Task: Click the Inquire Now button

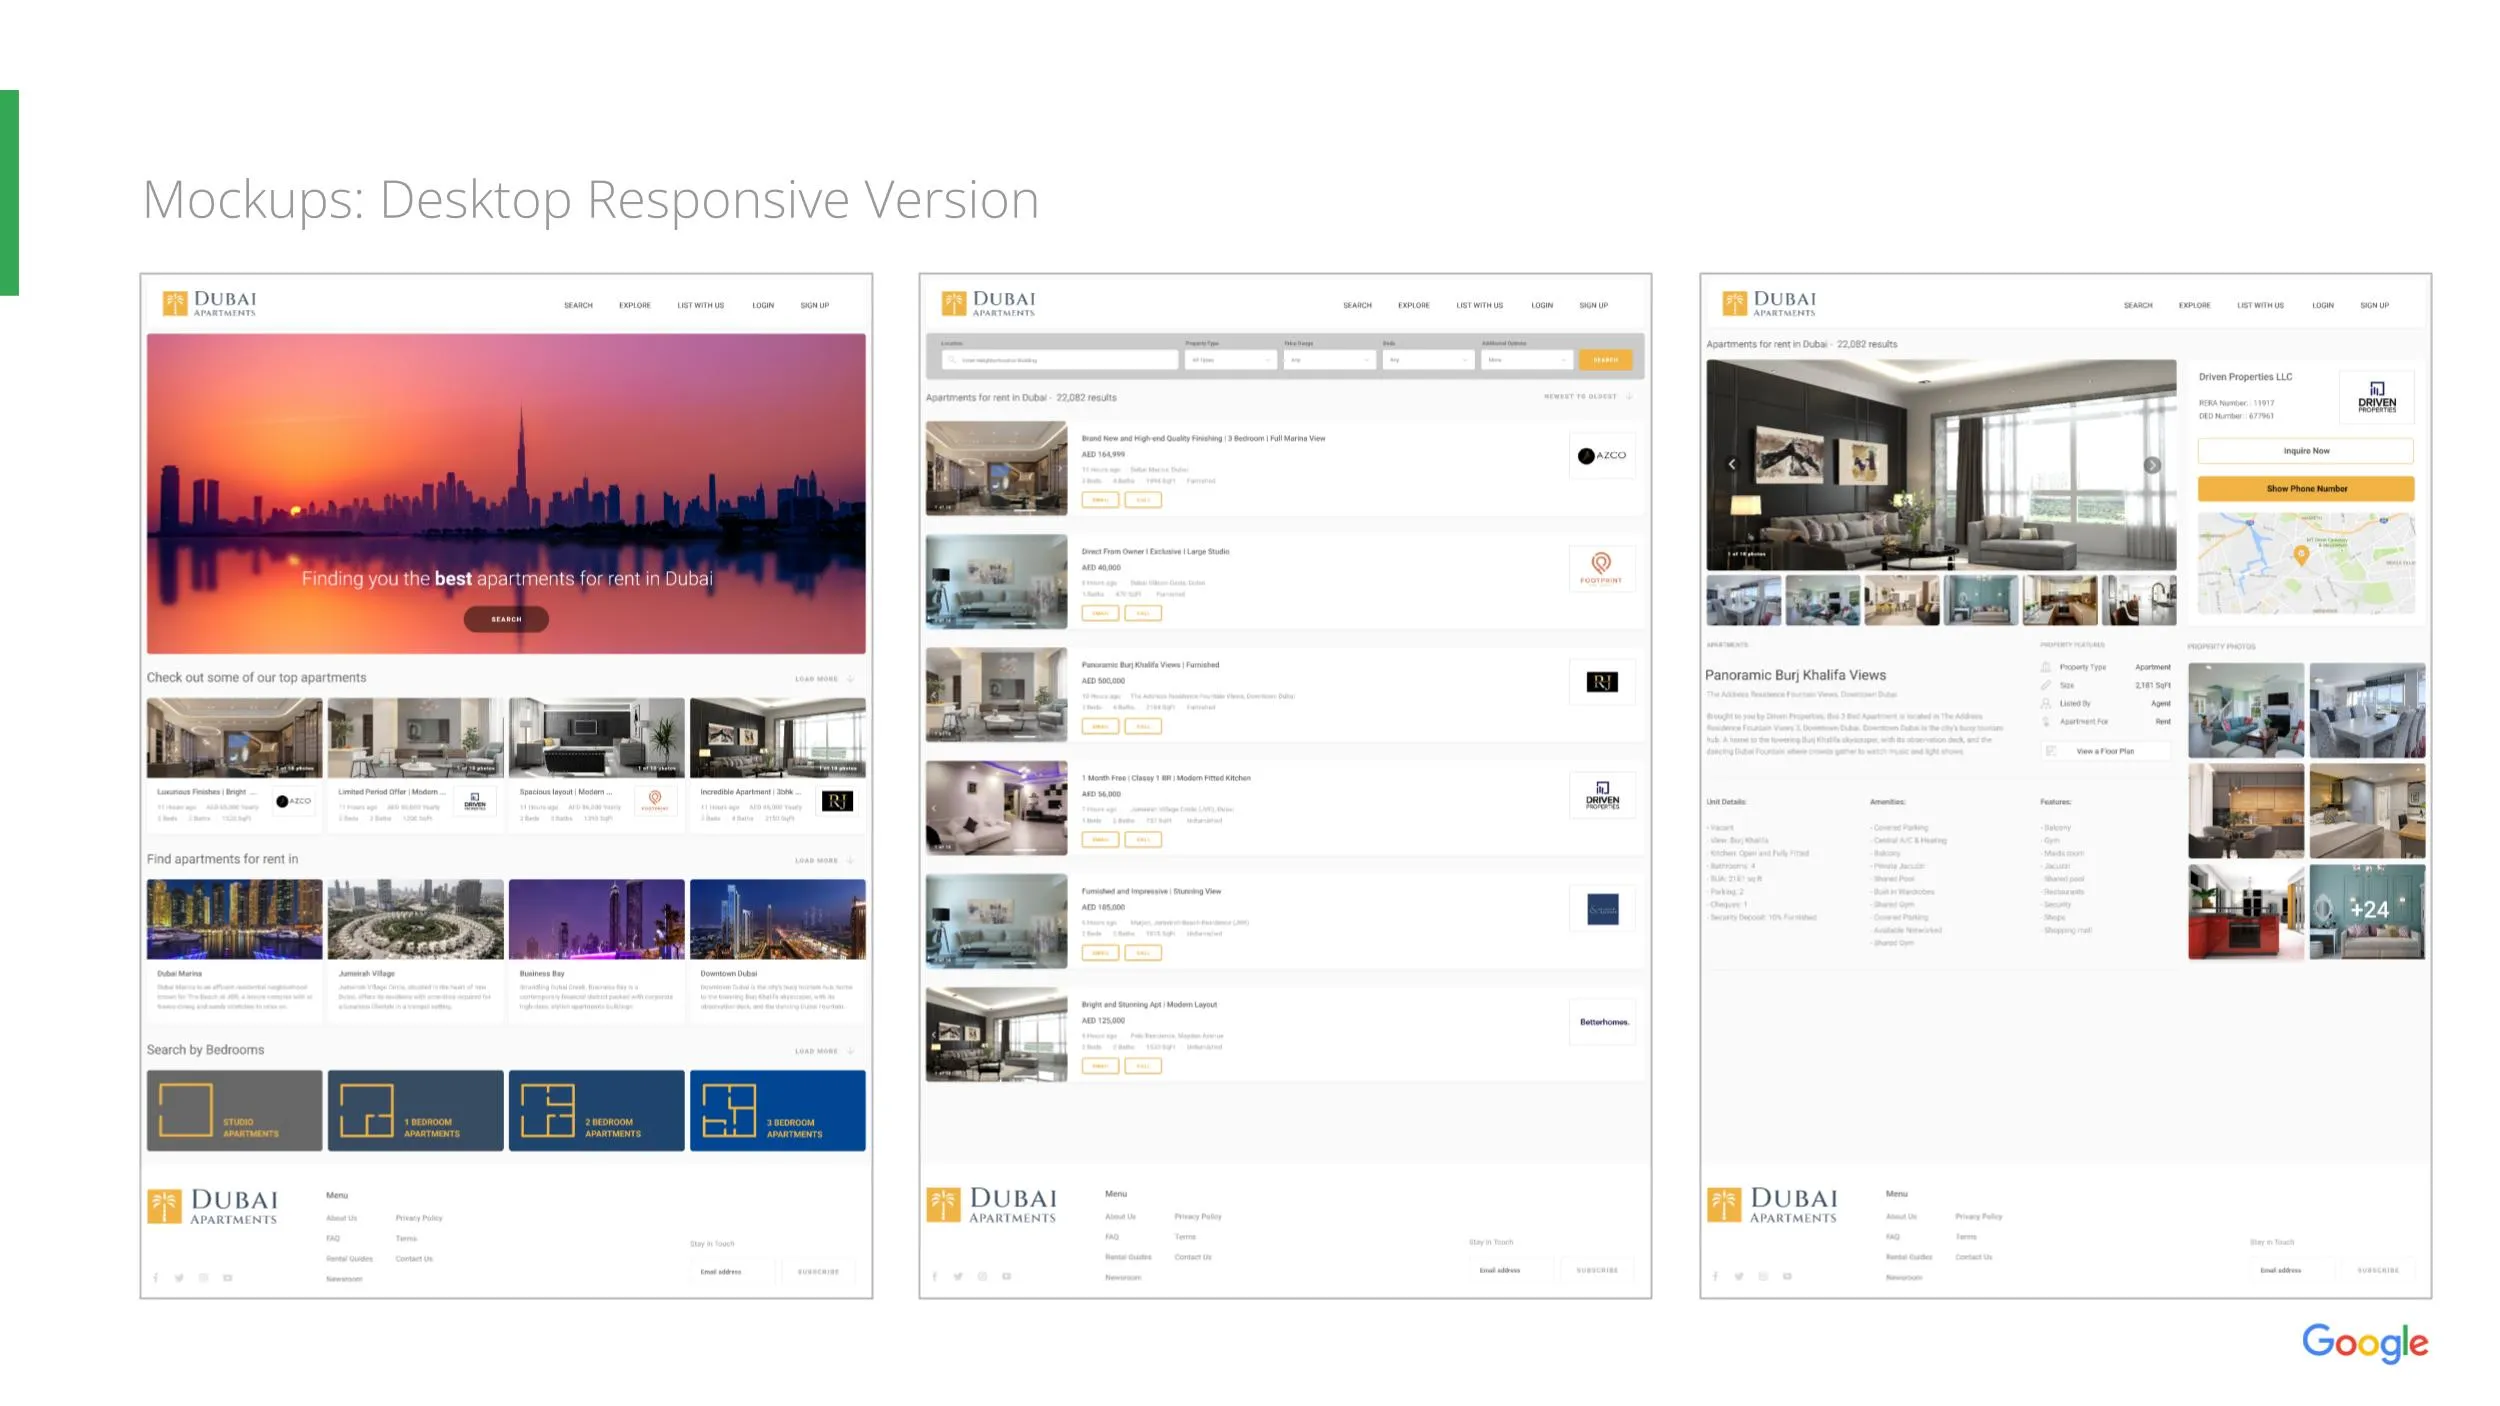Action: [x=2305, y=451]
